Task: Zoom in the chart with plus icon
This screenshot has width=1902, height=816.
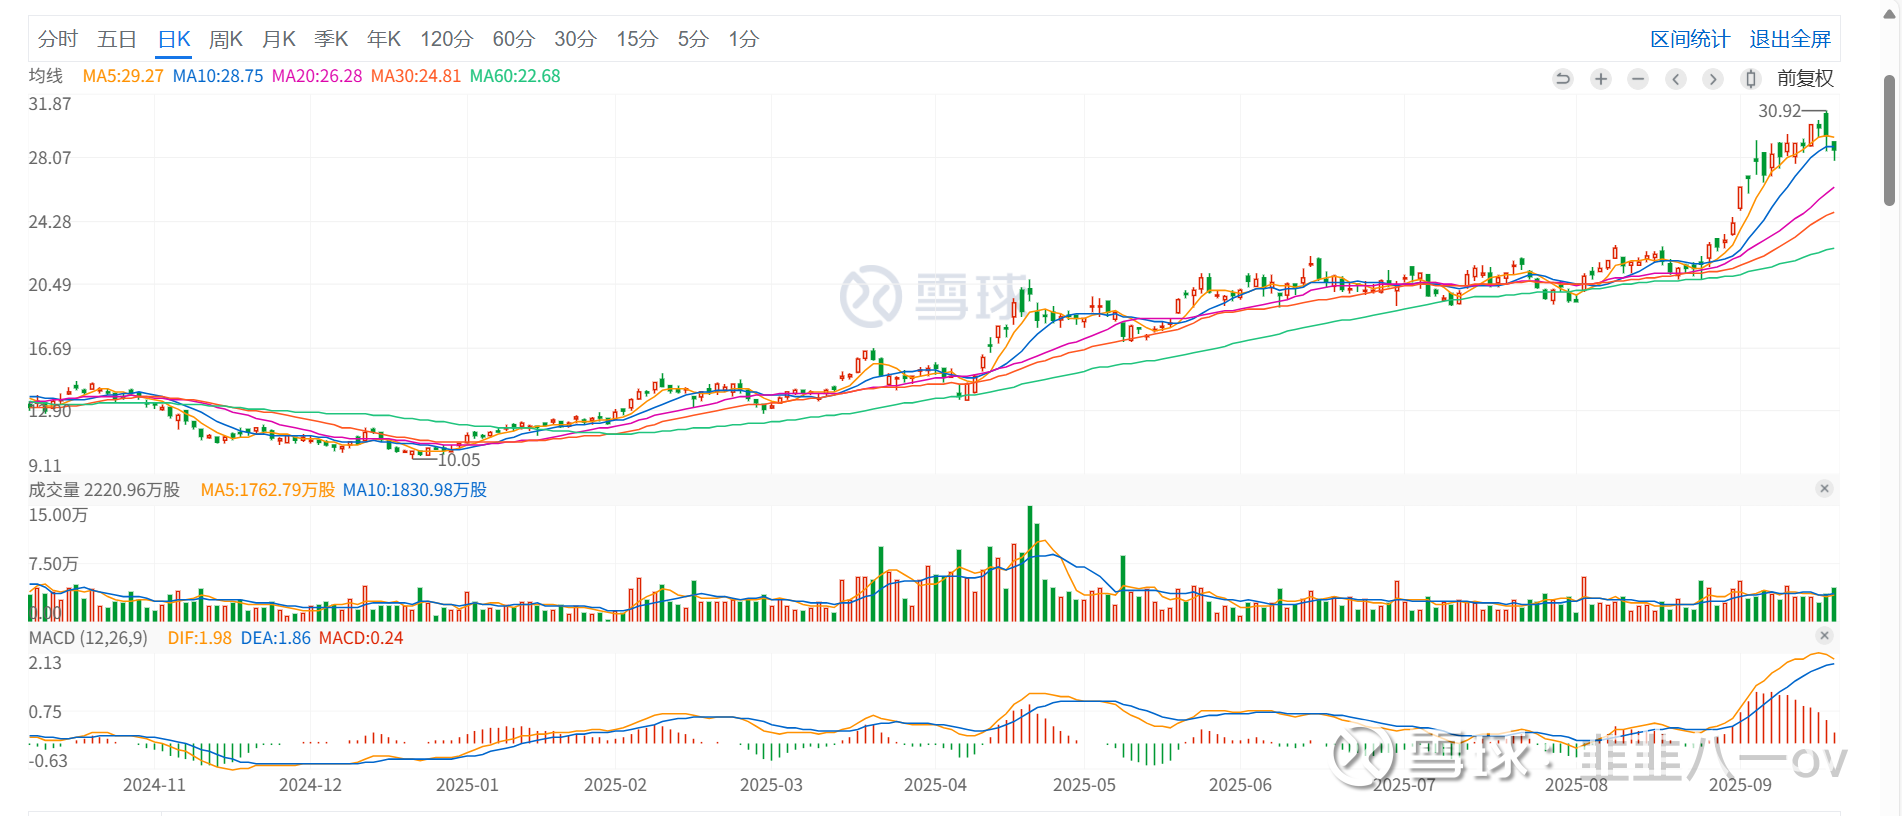Action: [x=1601, y=79]
